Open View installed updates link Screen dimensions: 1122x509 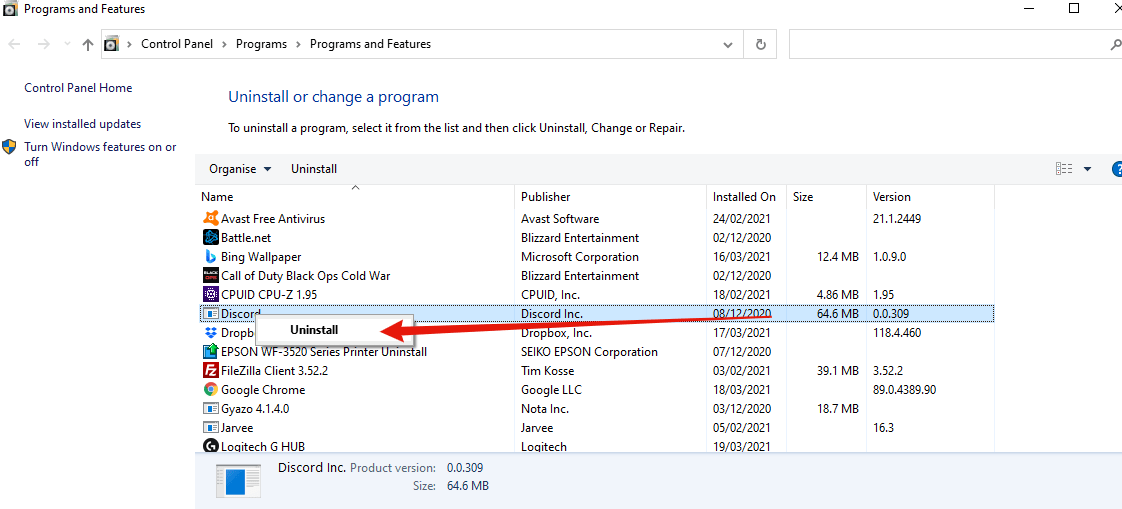[82, 124]
